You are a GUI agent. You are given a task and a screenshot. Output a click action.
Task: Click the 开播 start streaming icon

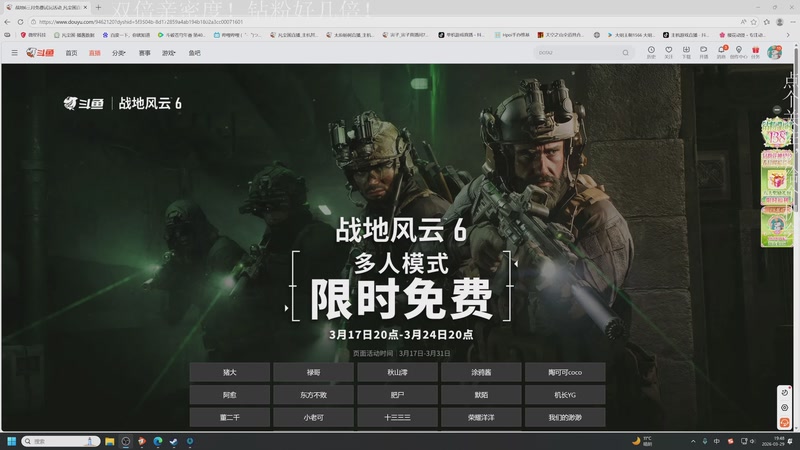(x=704, y=52)
